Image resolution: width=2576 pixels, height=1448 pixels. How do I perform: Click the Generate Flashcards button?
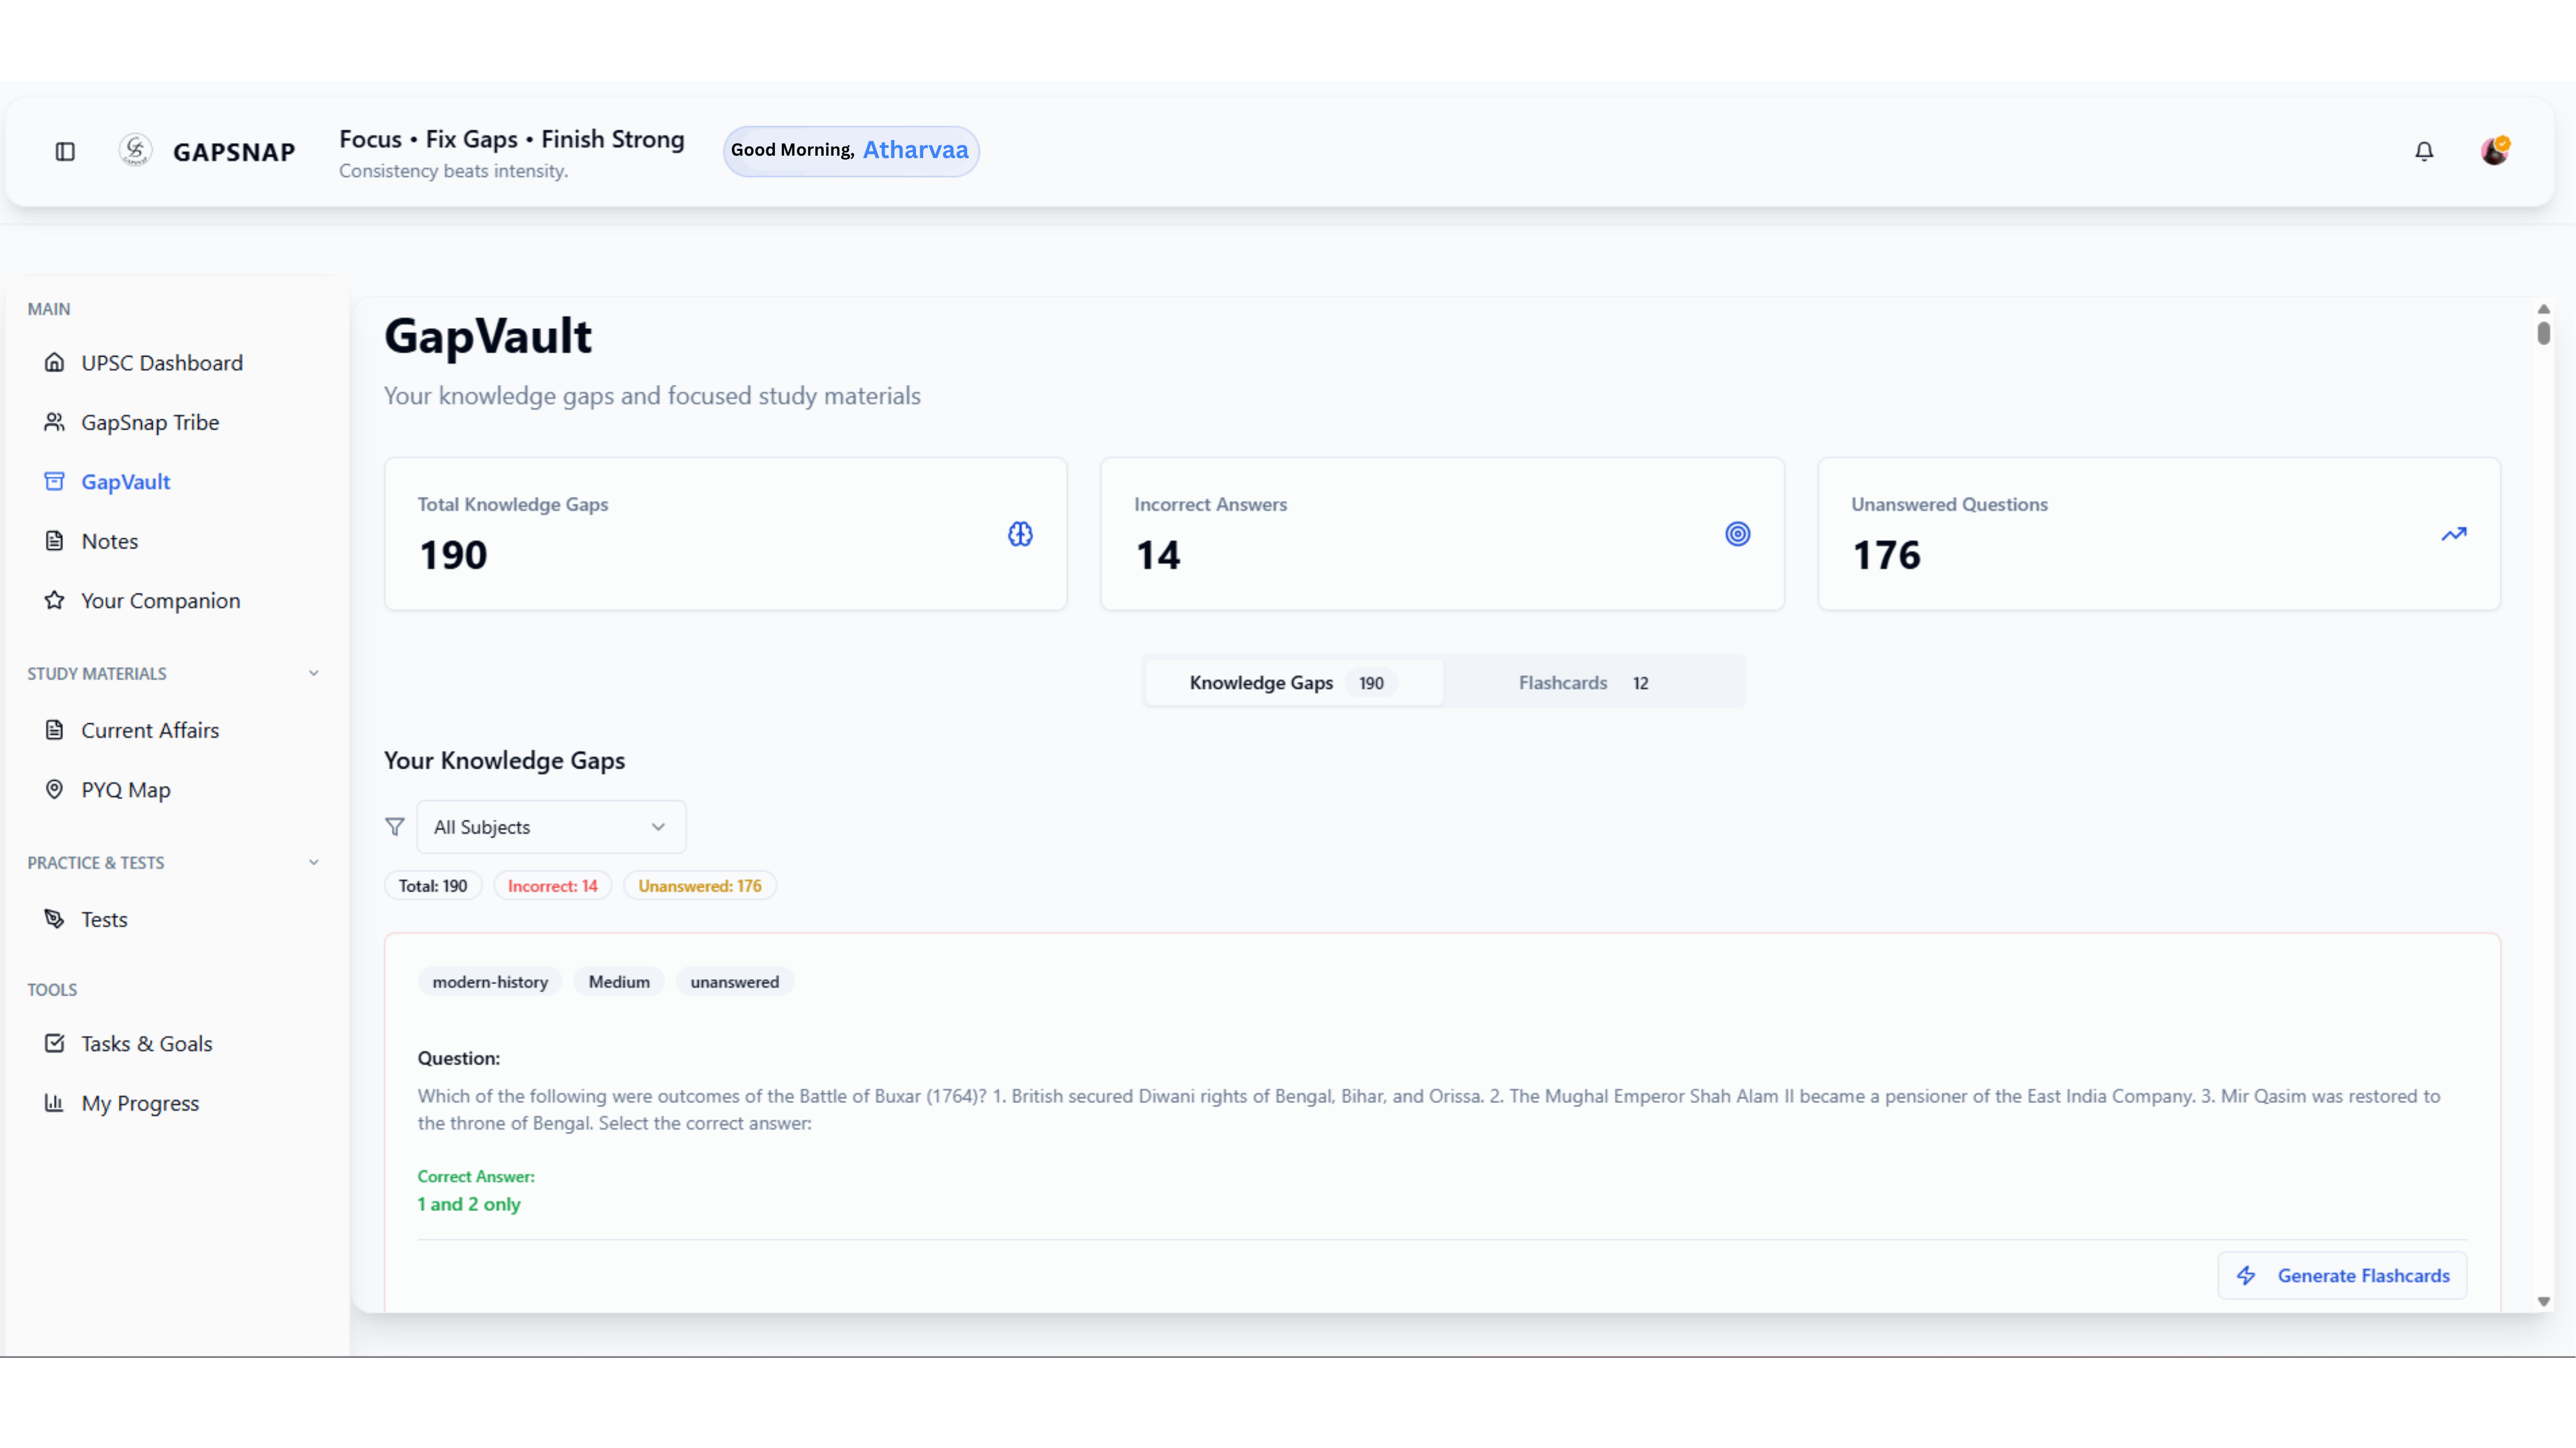[x=2342, y=1275]
